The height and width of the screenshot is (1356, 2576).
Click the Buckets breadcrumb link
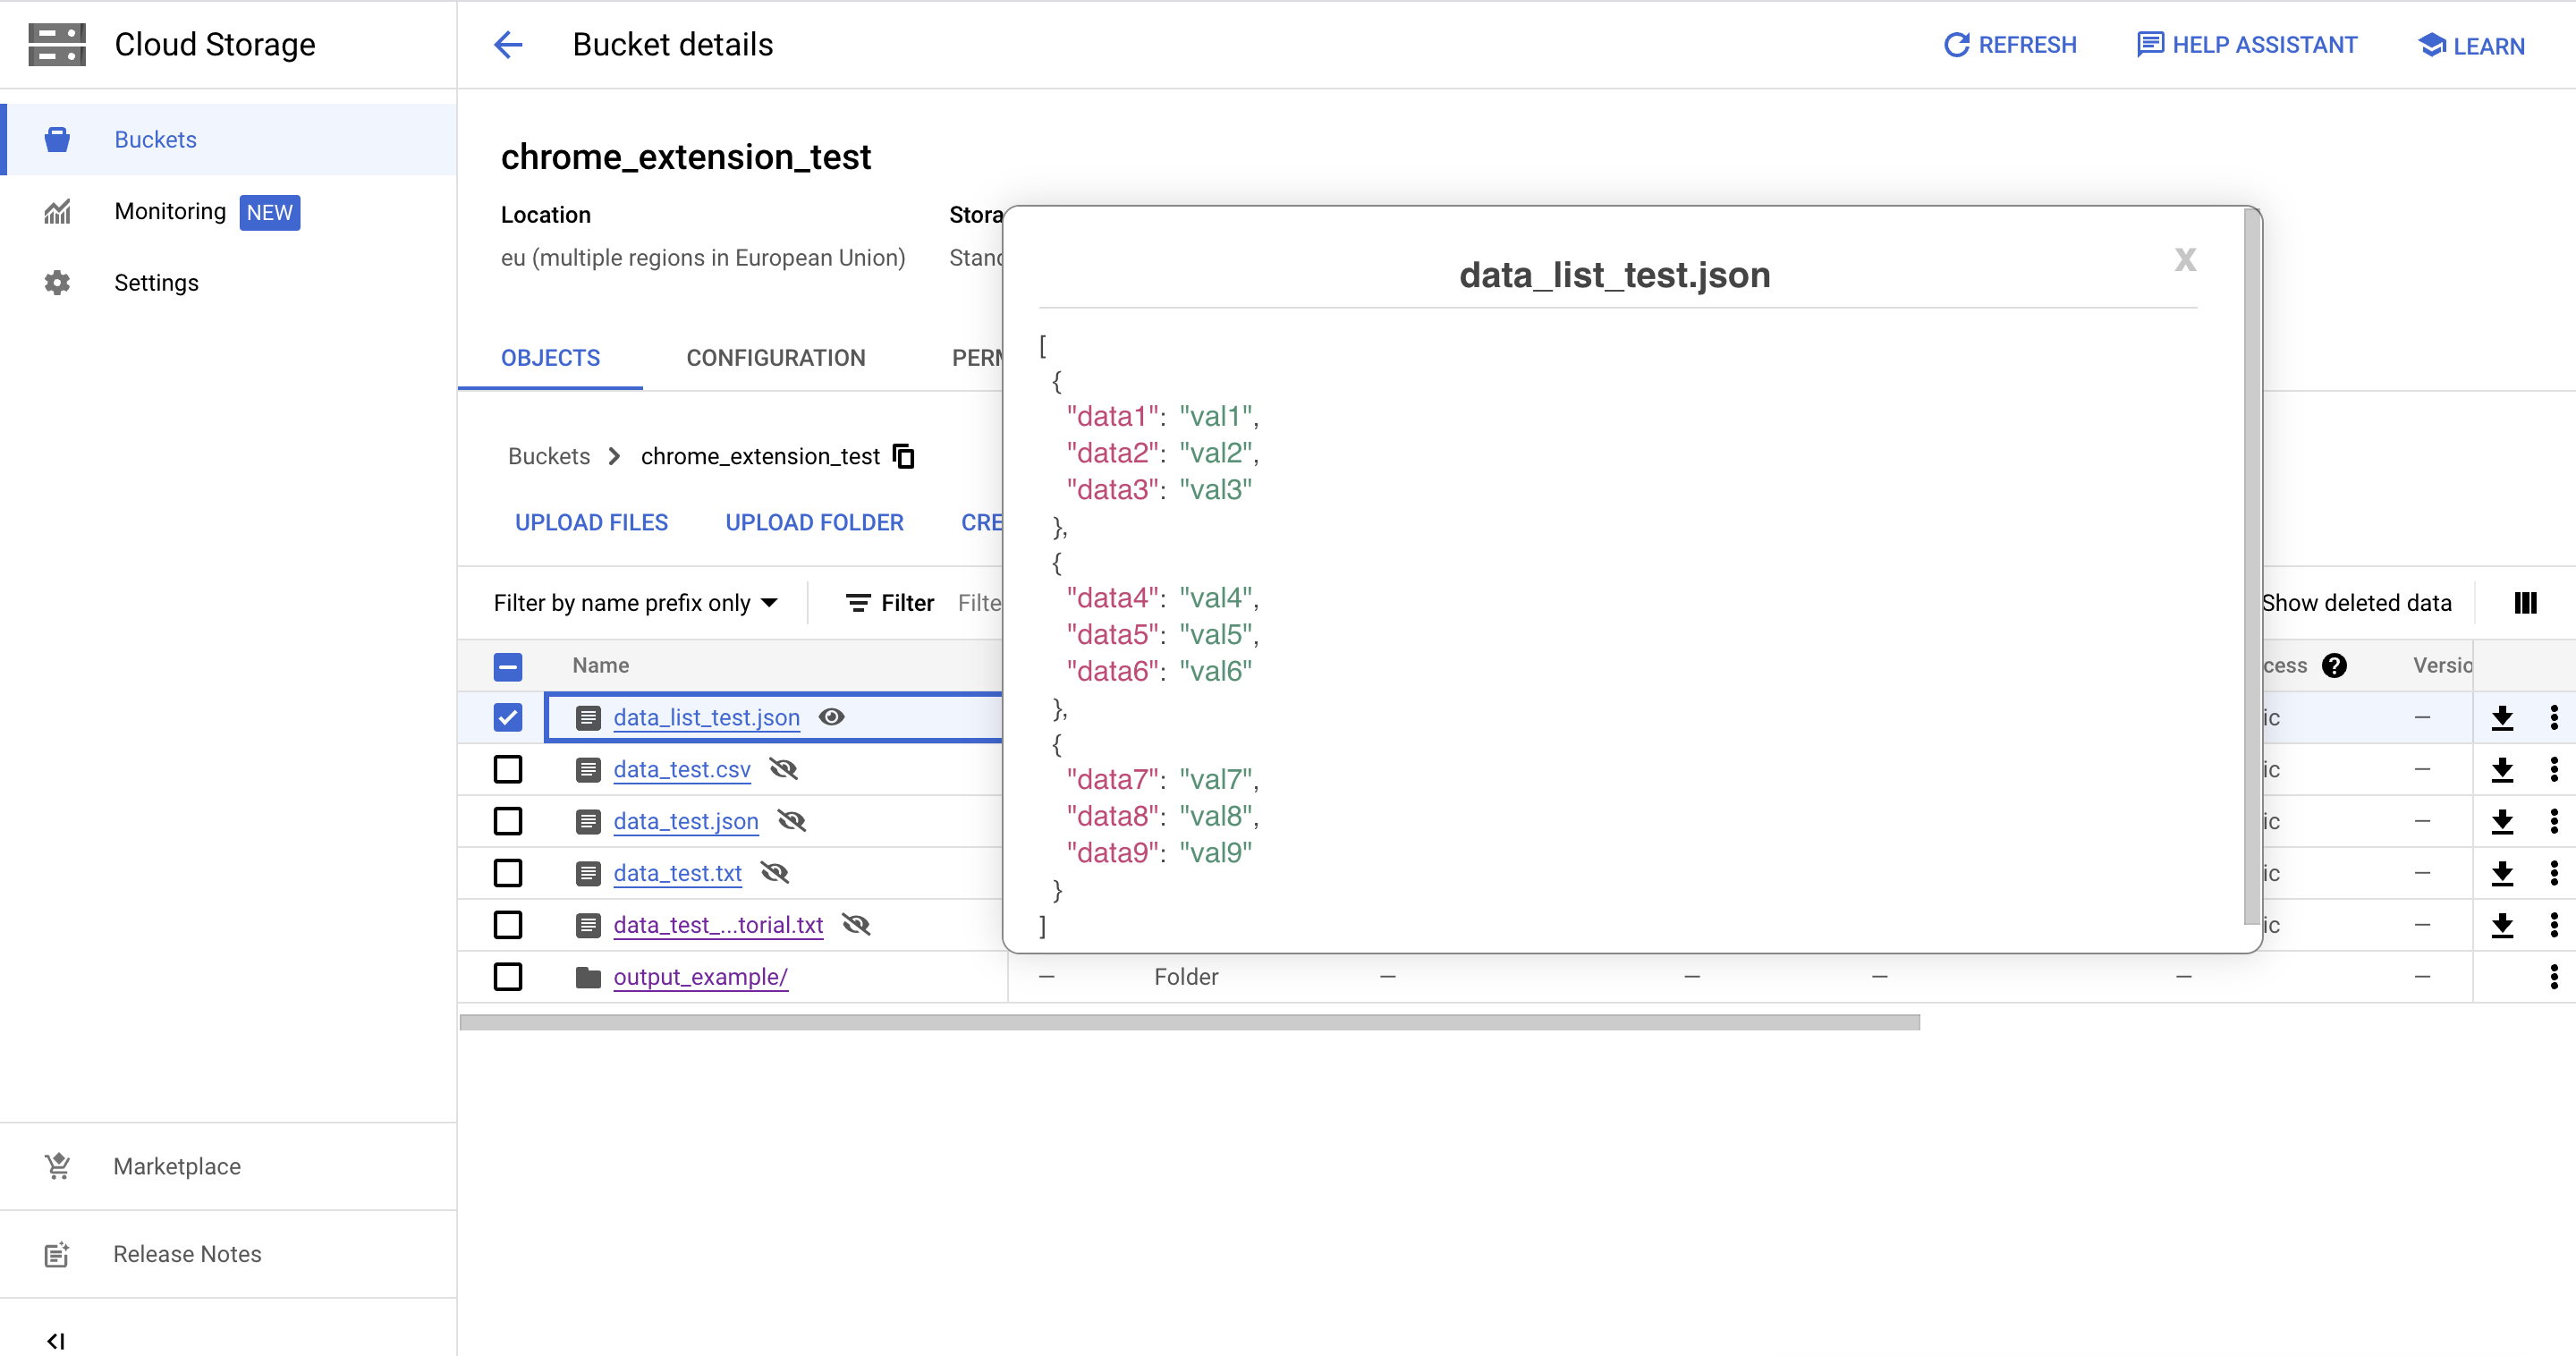click(x=549, y=456)
